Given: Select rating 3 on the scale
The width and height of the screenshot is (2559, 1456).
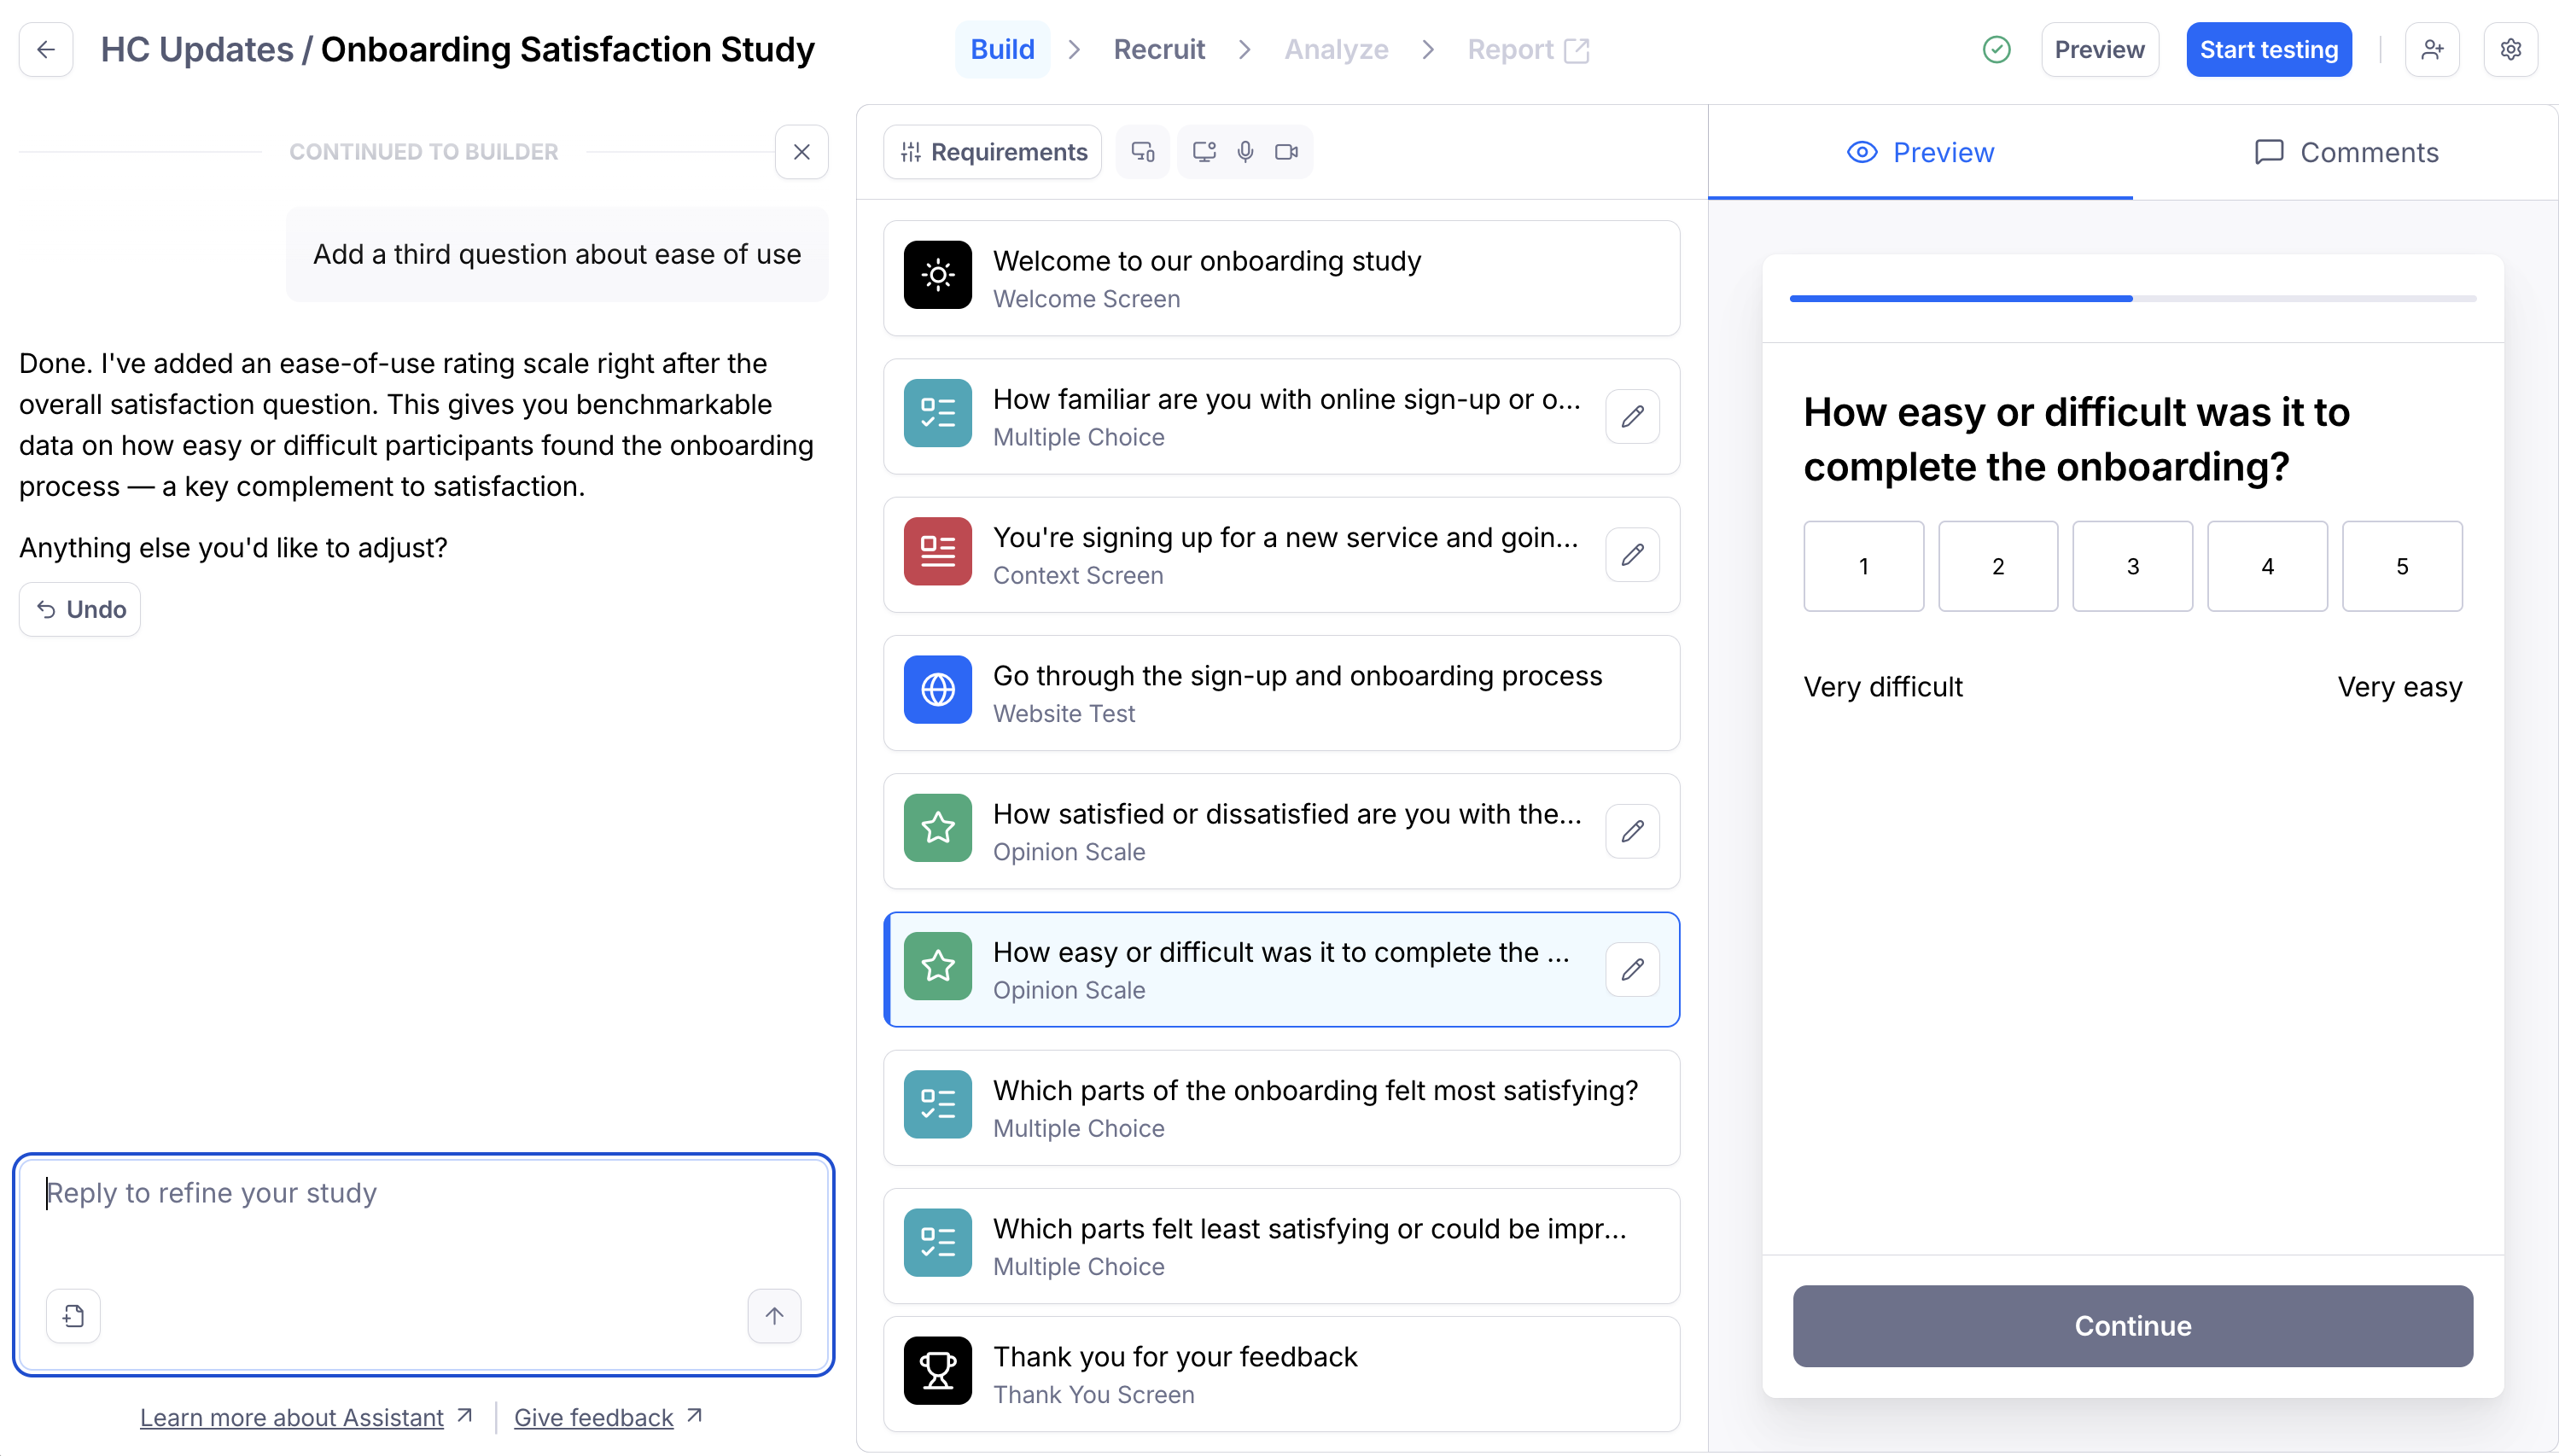Looking at the screenshot, I should pyautogui.click(x=2132, y=566).
